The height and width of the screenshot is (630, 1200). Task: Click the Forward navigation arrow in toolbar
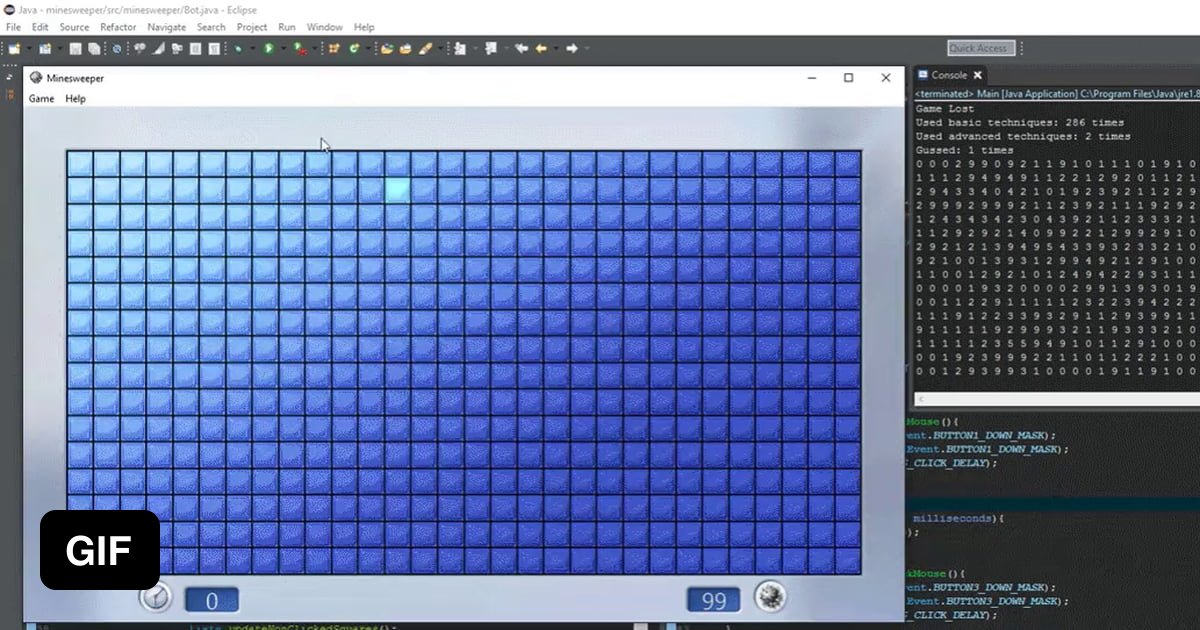tap(572, 48)
